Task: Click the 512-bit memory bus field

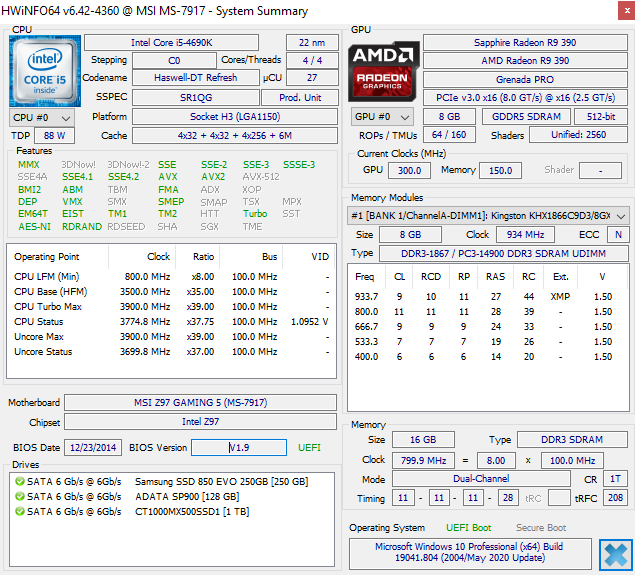Action: click(601, 117)
